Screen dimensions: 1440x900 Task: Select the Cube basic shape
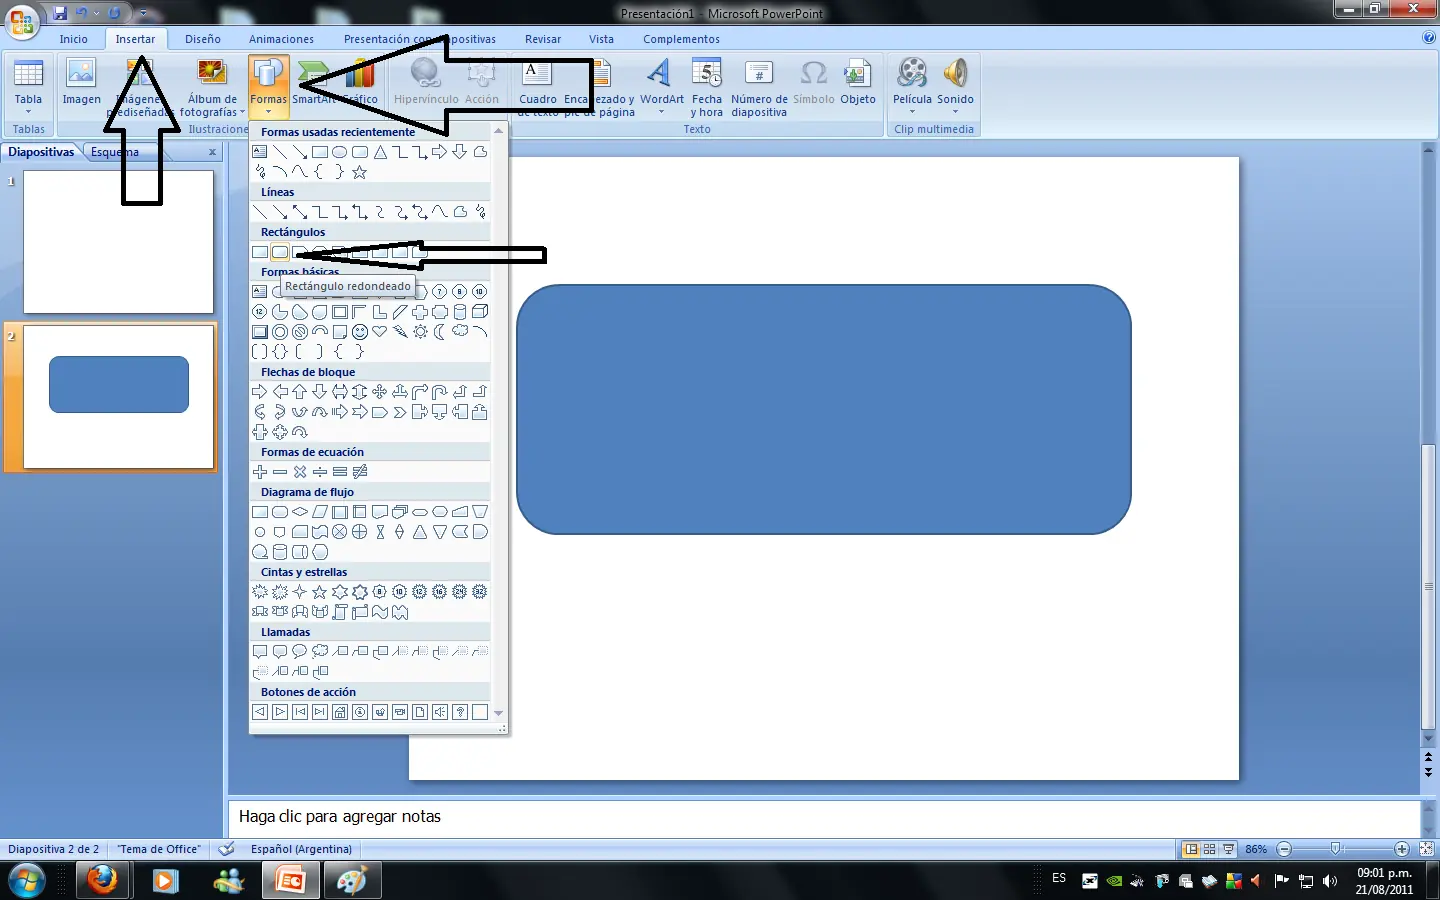[x=480, y=312]
